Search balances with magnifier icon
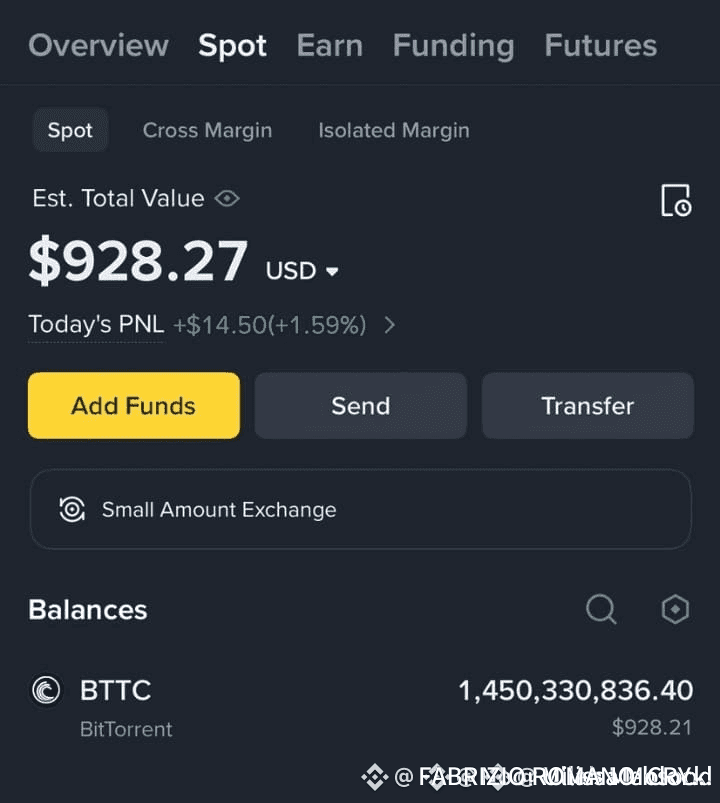This screenshot has height=803, width=720. point(601,609)
